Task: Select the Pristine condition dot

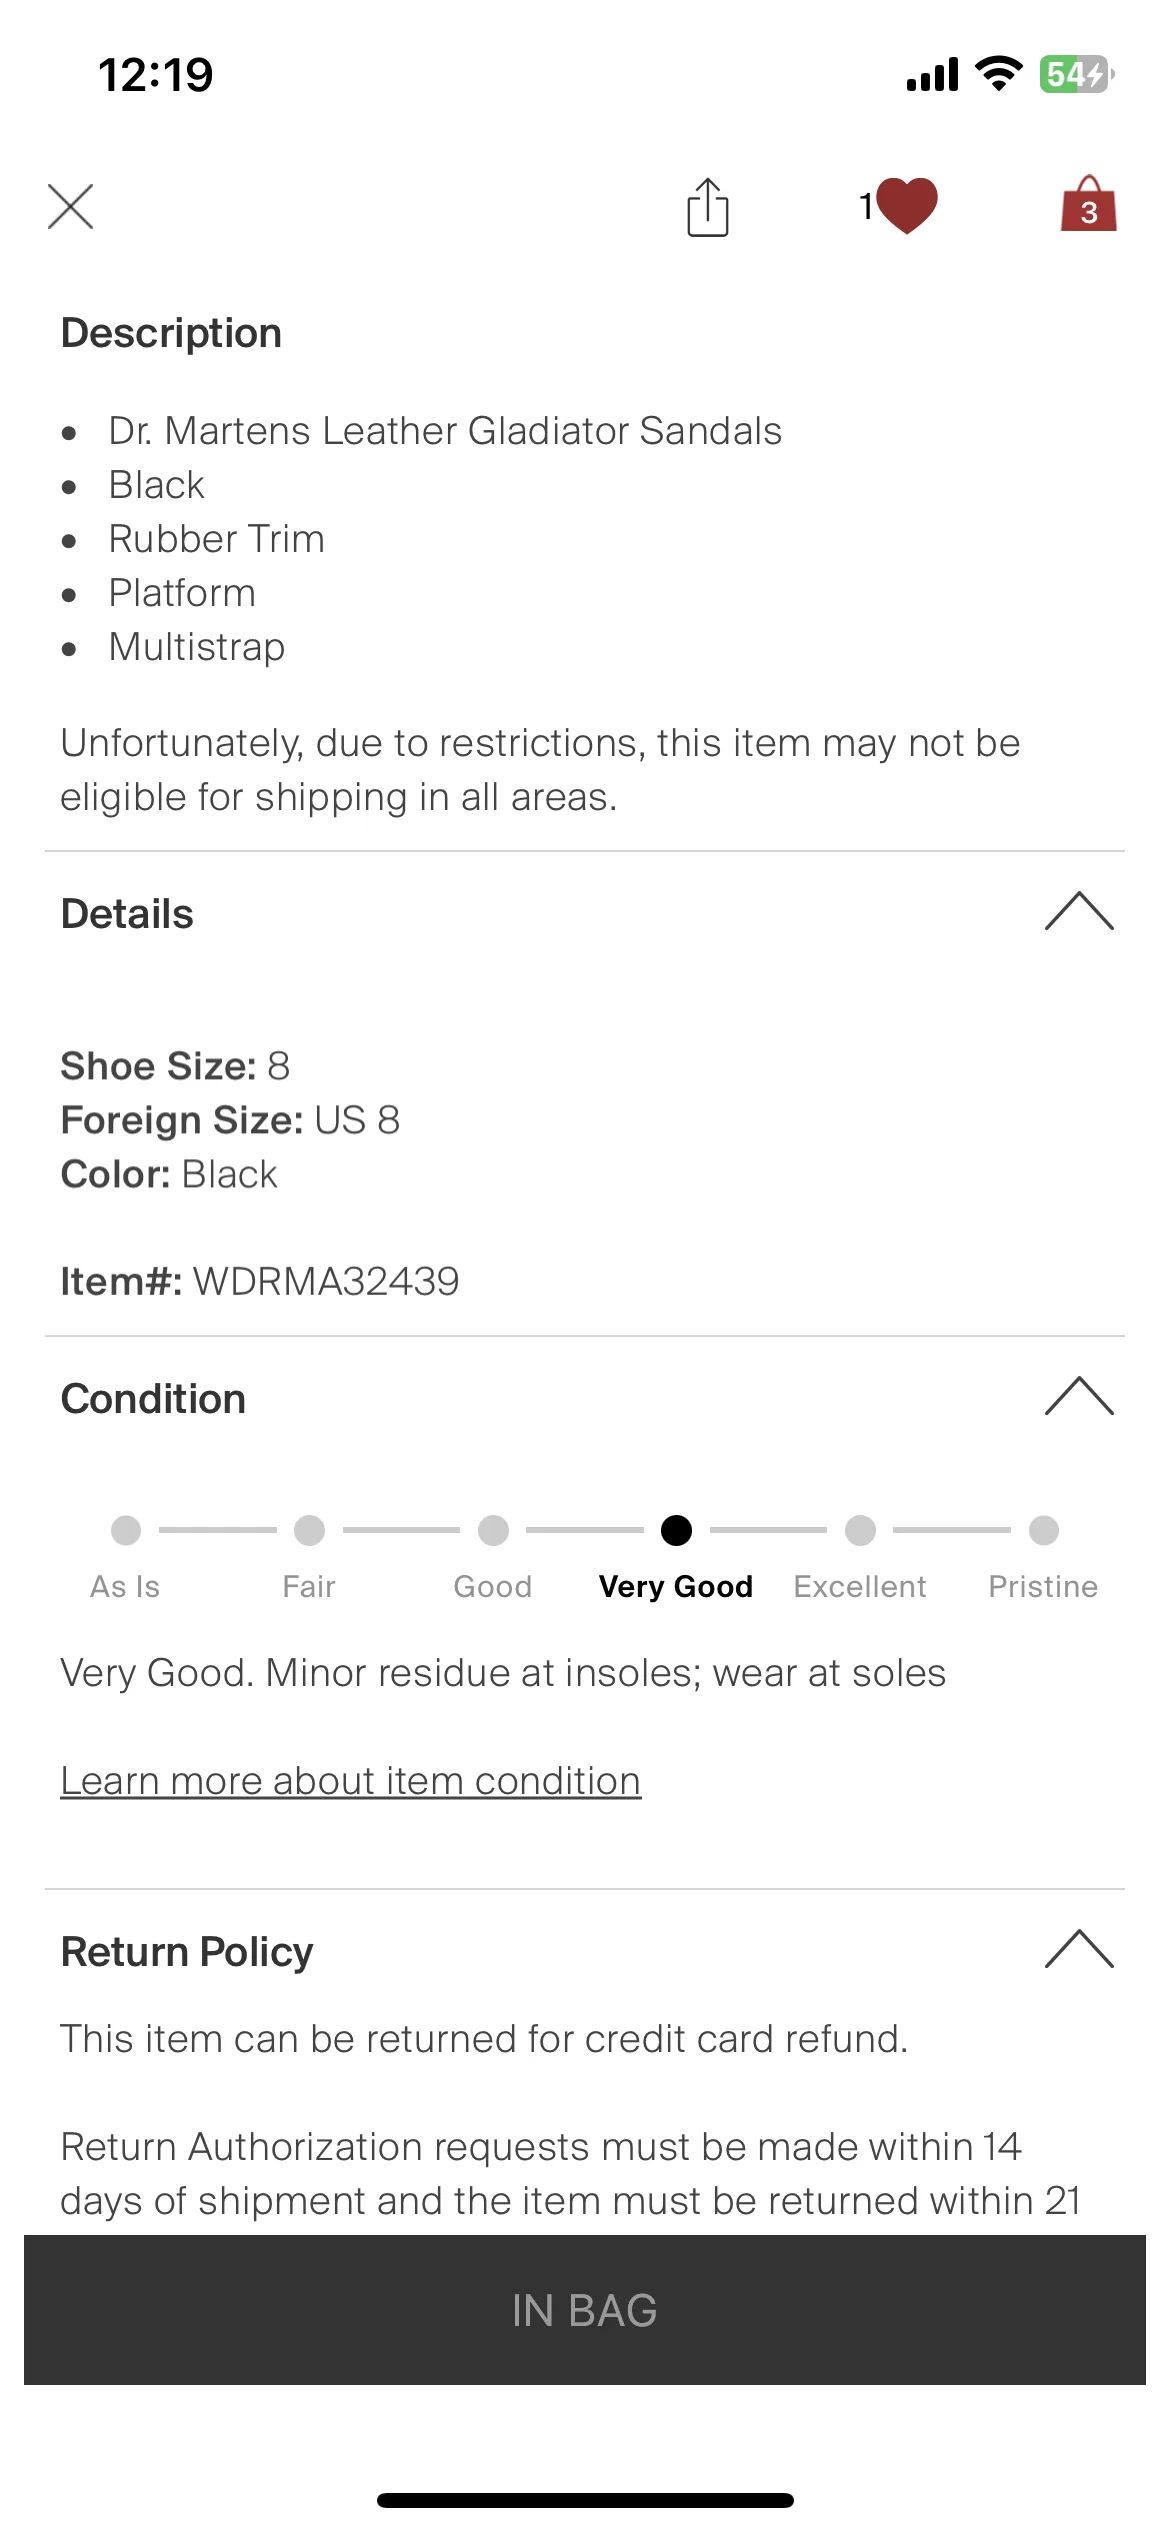Action: (x=1044, y=1530)
